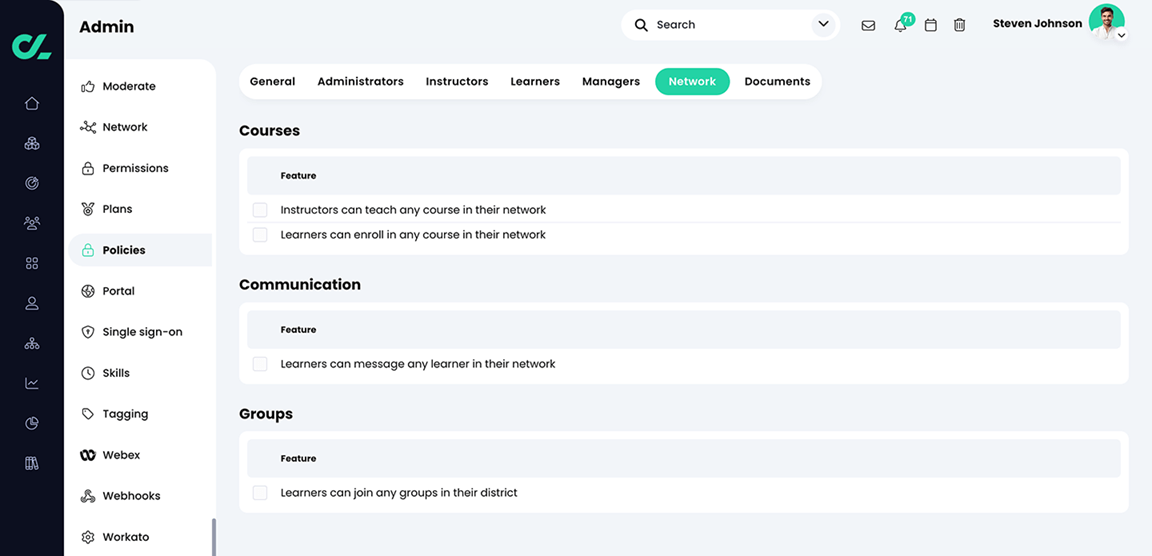Screen dimensions: 1152x556
Task: Click the four-squares grid icon in sidebar
Action: 32,263
